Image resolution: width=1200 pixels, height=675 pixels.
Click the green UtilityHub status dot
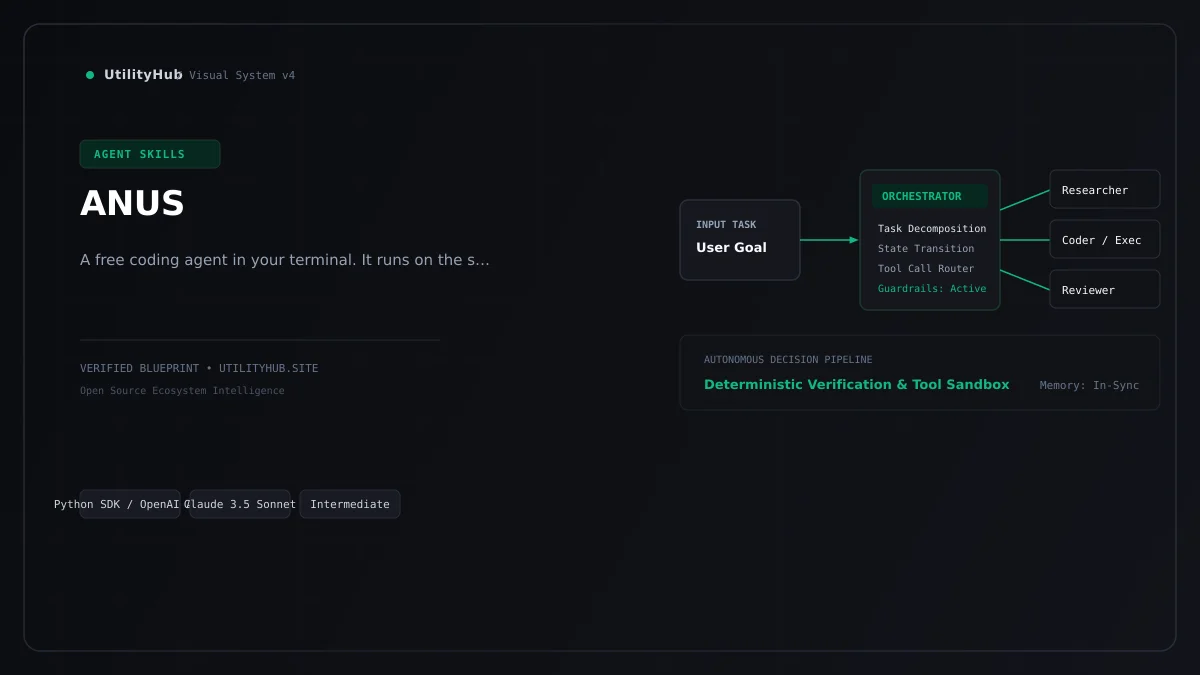click(90, 75)
